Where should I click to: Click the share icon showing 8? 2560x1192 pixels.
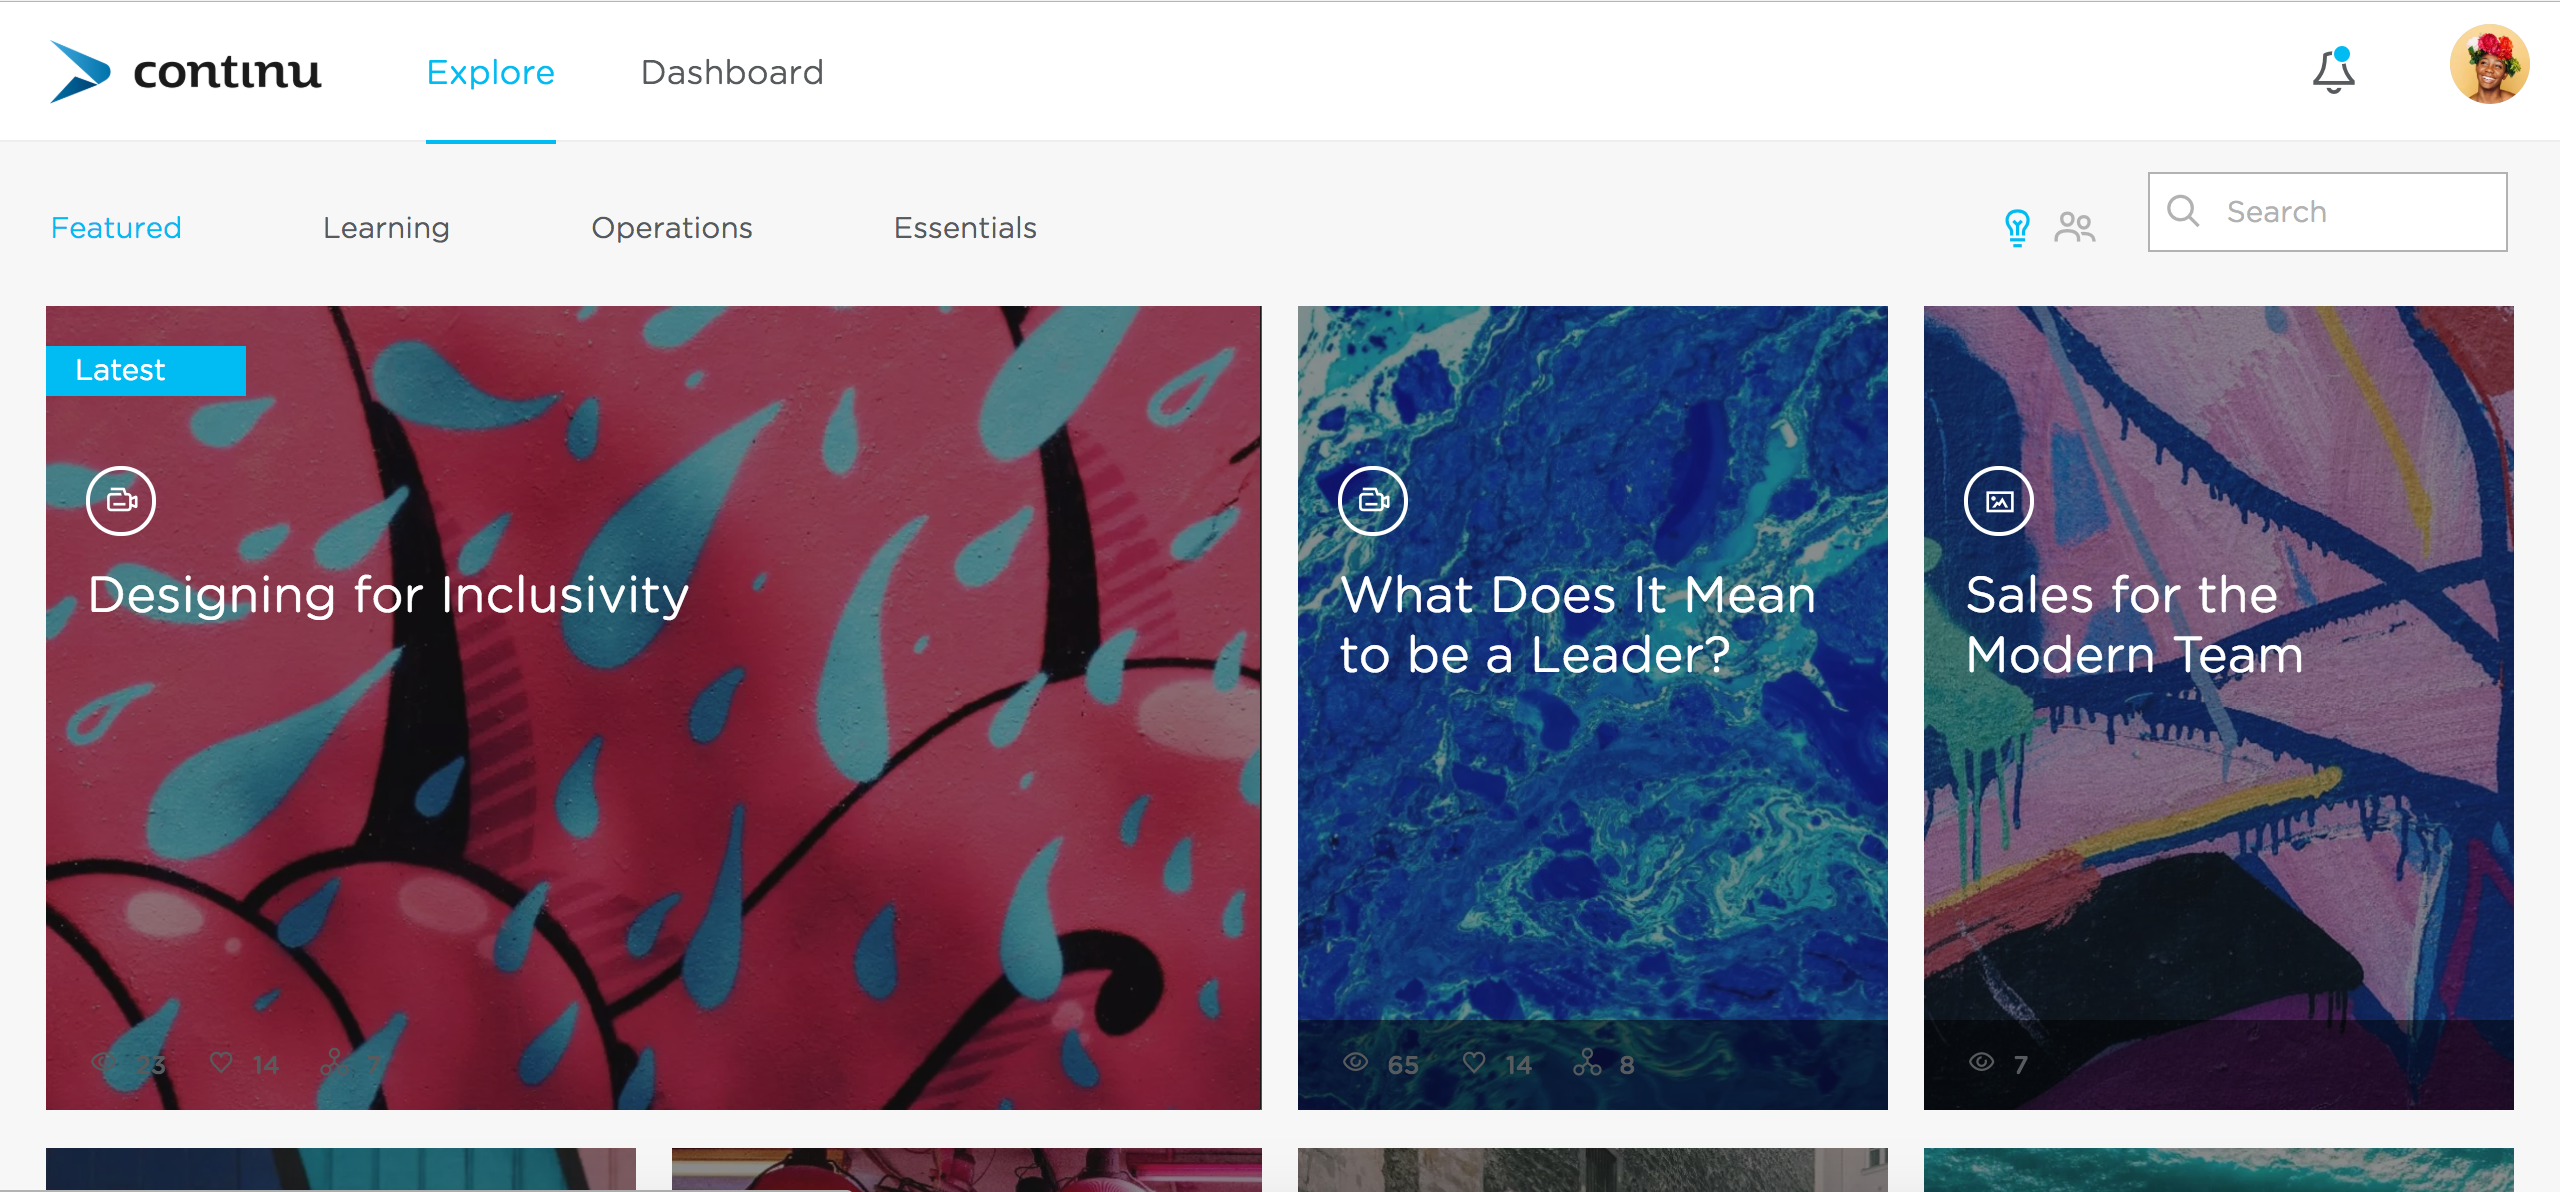[x=1587, y=1062]
